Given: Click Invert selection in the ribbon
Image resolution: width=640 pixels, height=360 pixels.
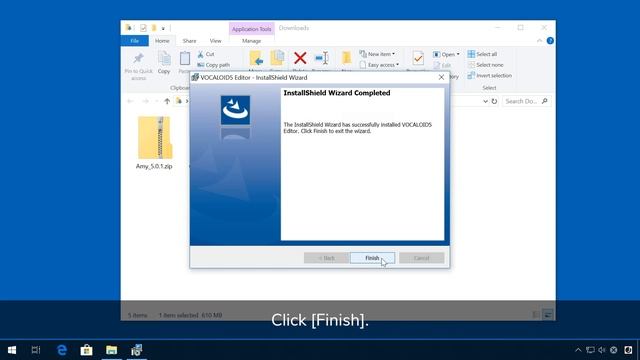Looking at the screenshot, I should (489, 76).
